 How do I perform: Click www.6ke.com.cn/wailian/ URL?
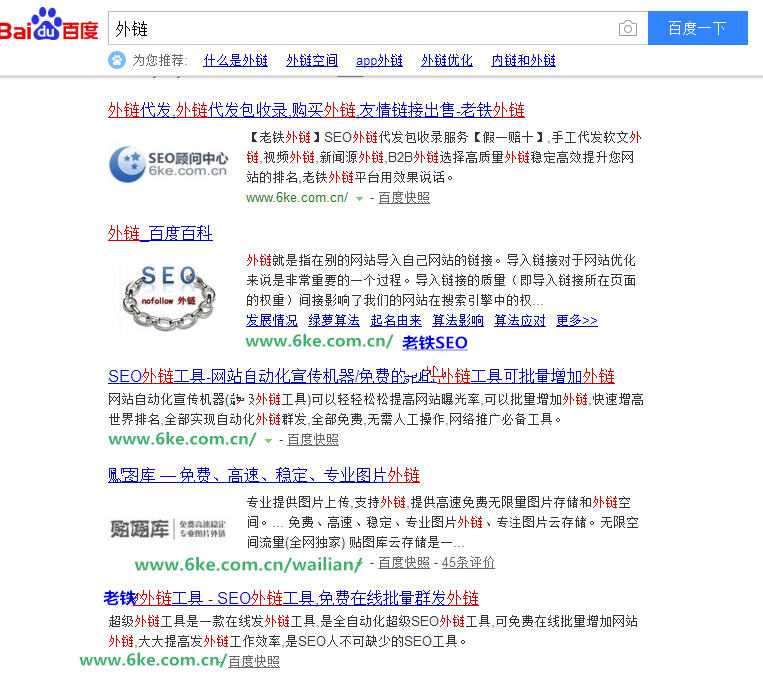249,565
